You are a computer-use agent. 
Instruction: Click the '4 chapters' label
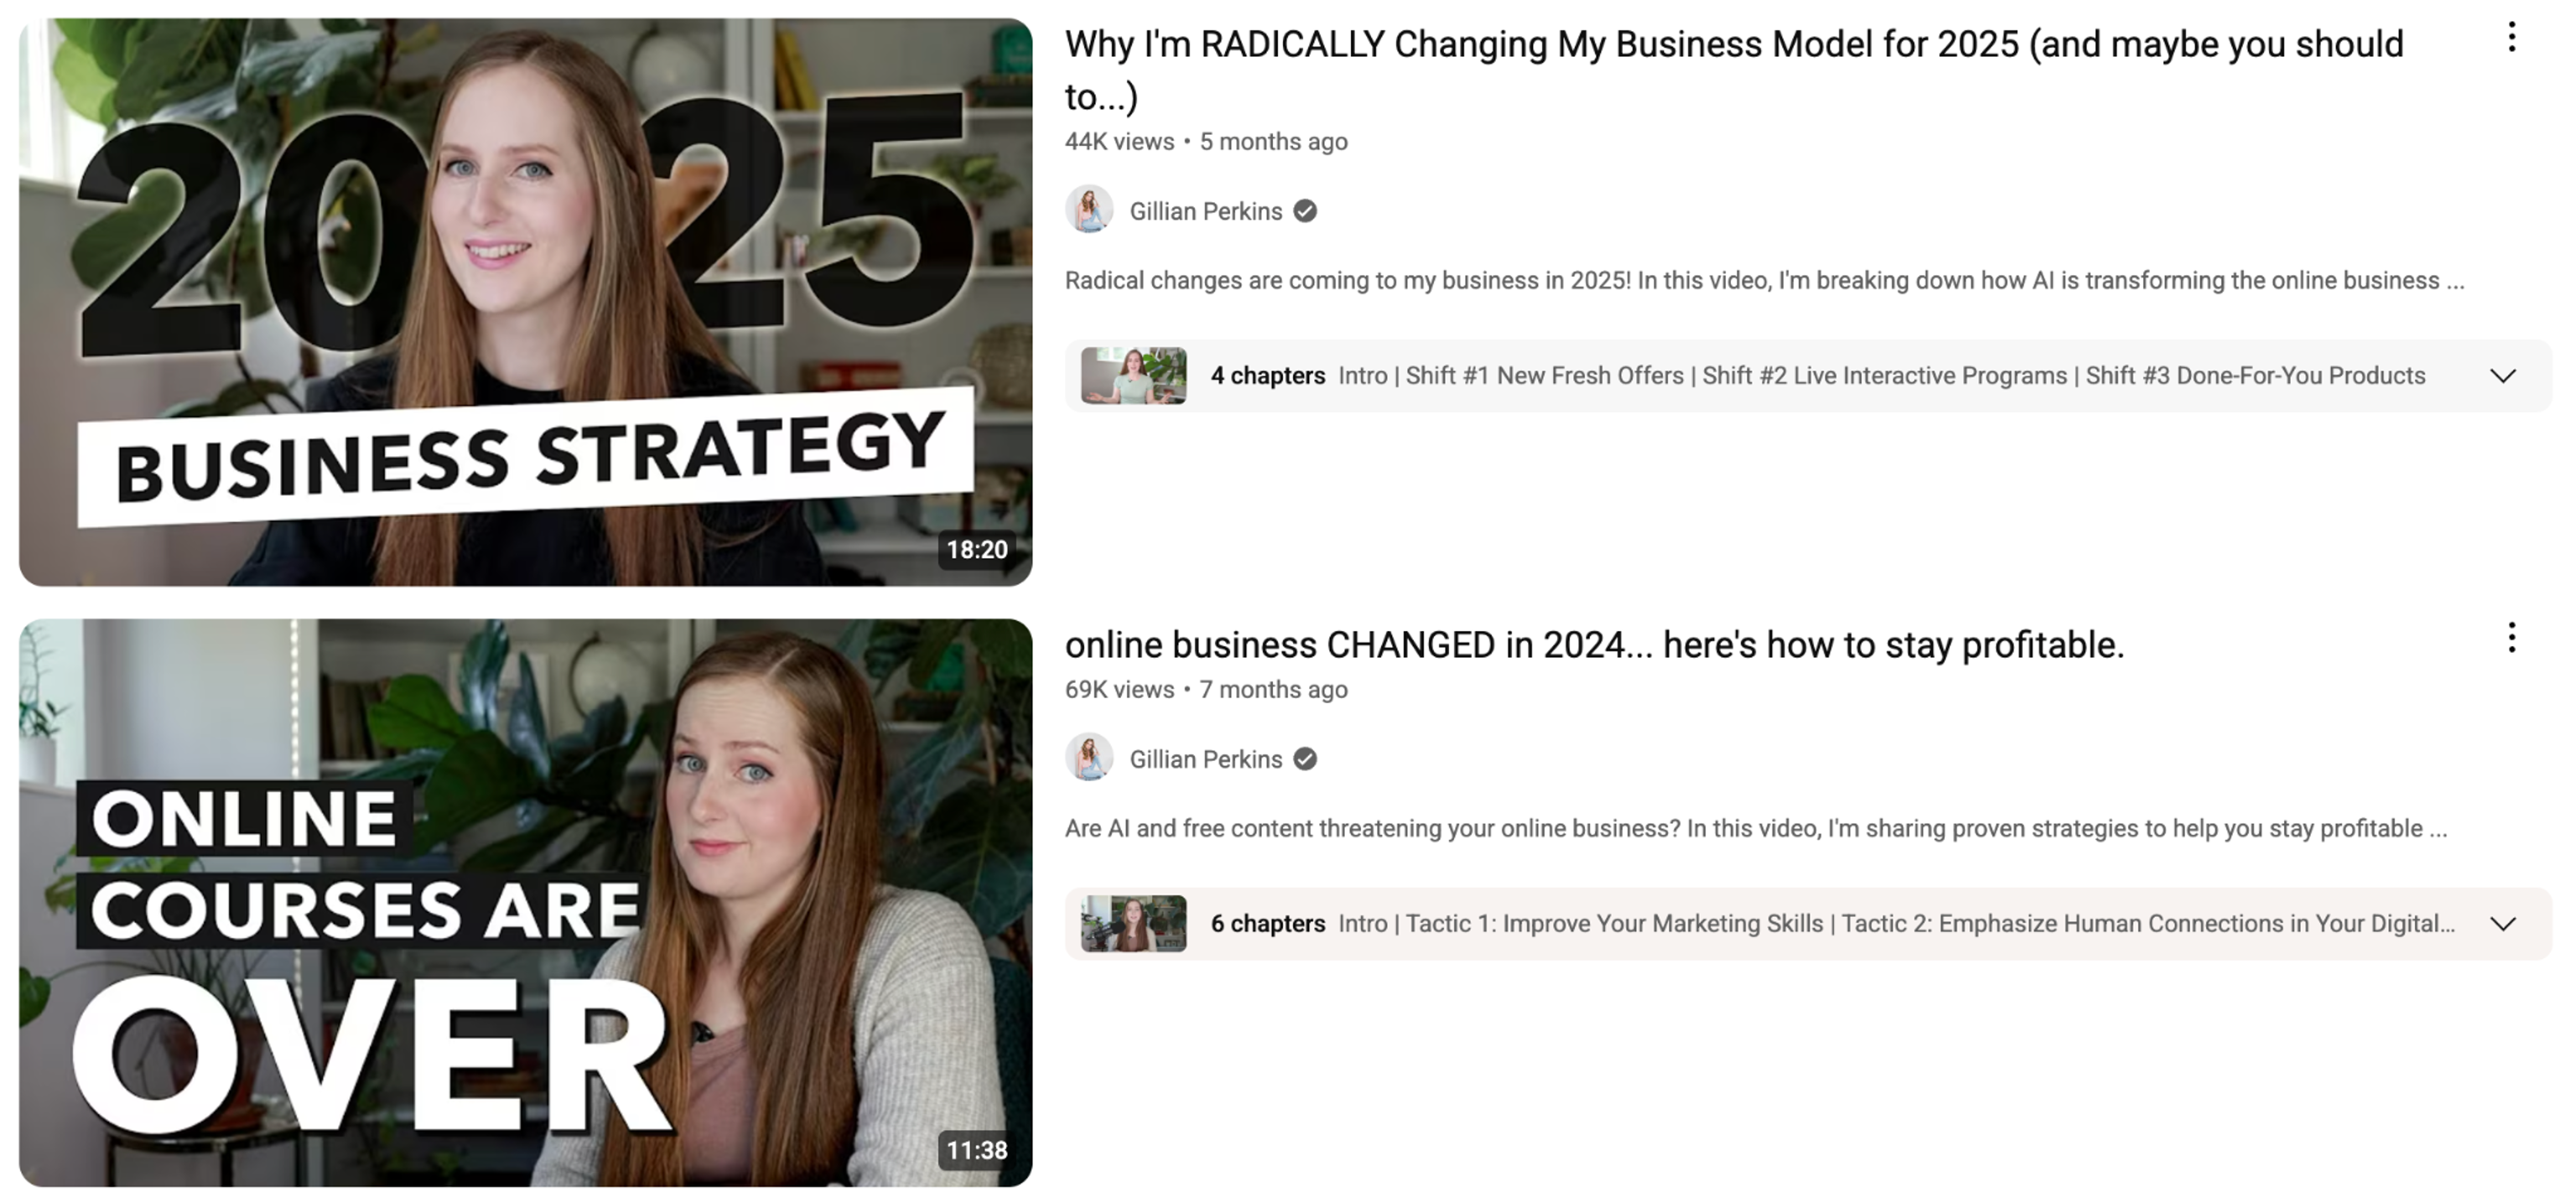coord(1267,376)
